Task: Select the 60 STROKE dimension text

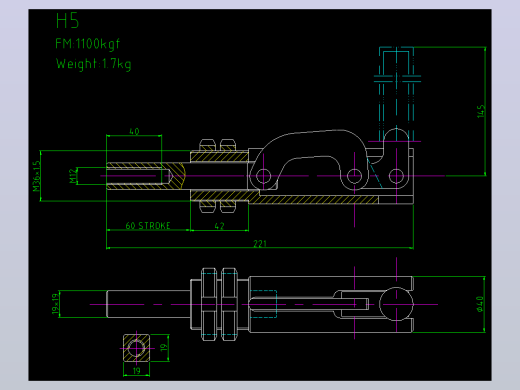Action: coord(148,226)
